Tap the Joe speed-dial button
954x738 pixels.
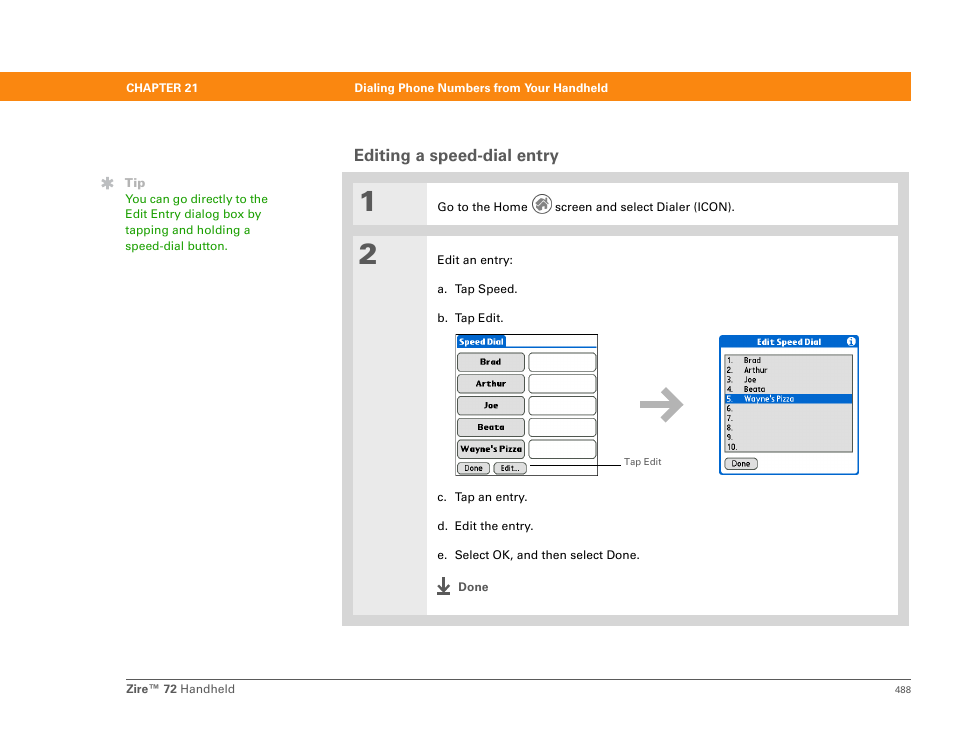(490, 406)
